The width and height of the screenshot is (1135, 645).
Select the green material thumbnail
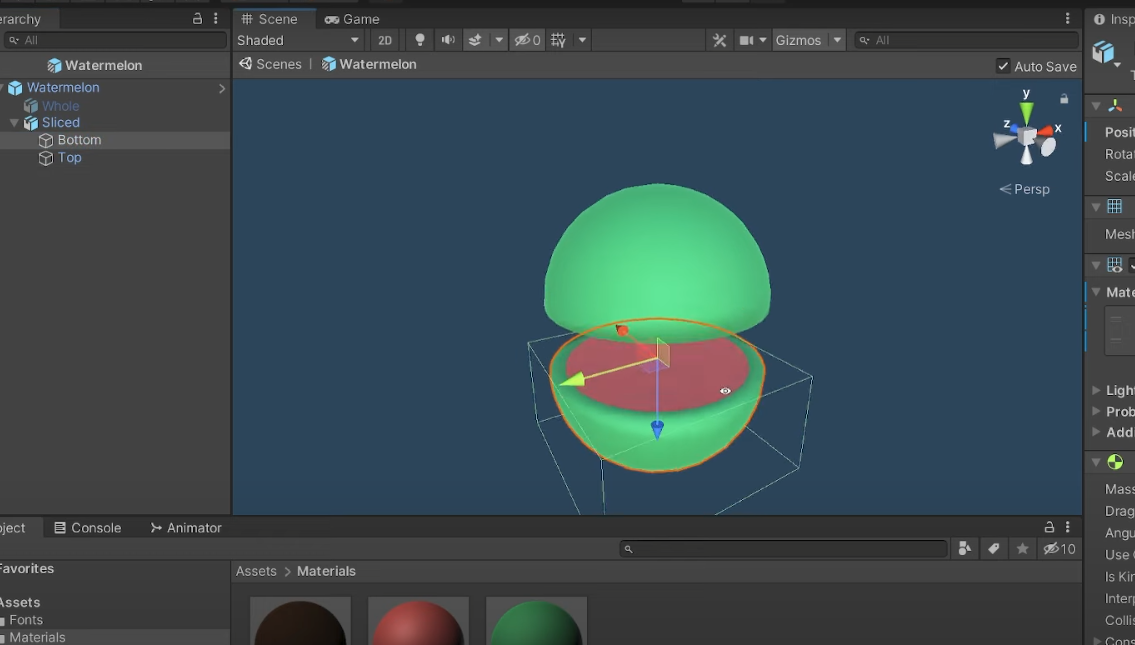[x=536, y=621]
